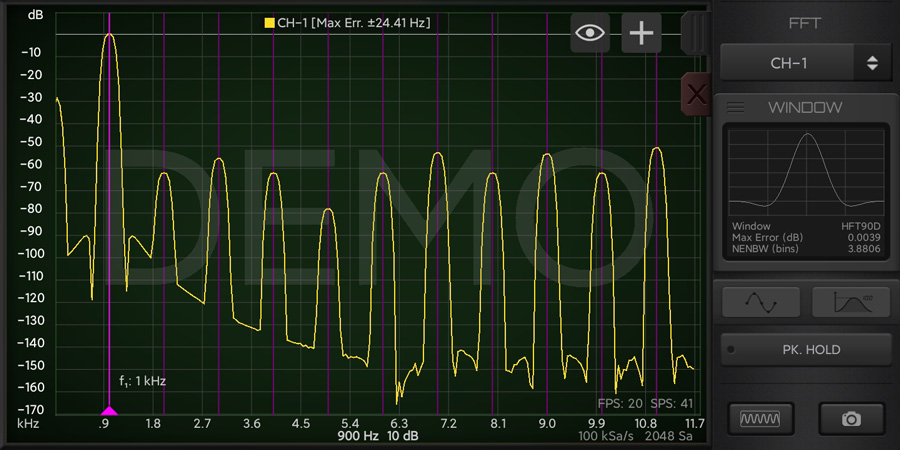Click the spectrum curve icon button
The image size is (900, 450).
pyautogui.click(x=851, y=301)
